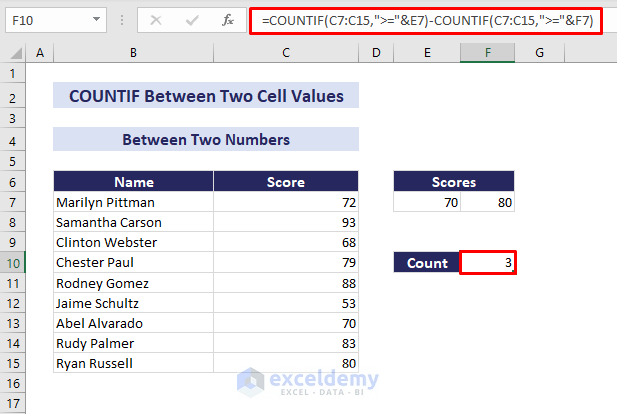Image resolution: width=617 pixels, height=414 pixels.
Task: Click the Select All corner triangle
Action: (13, 53)
